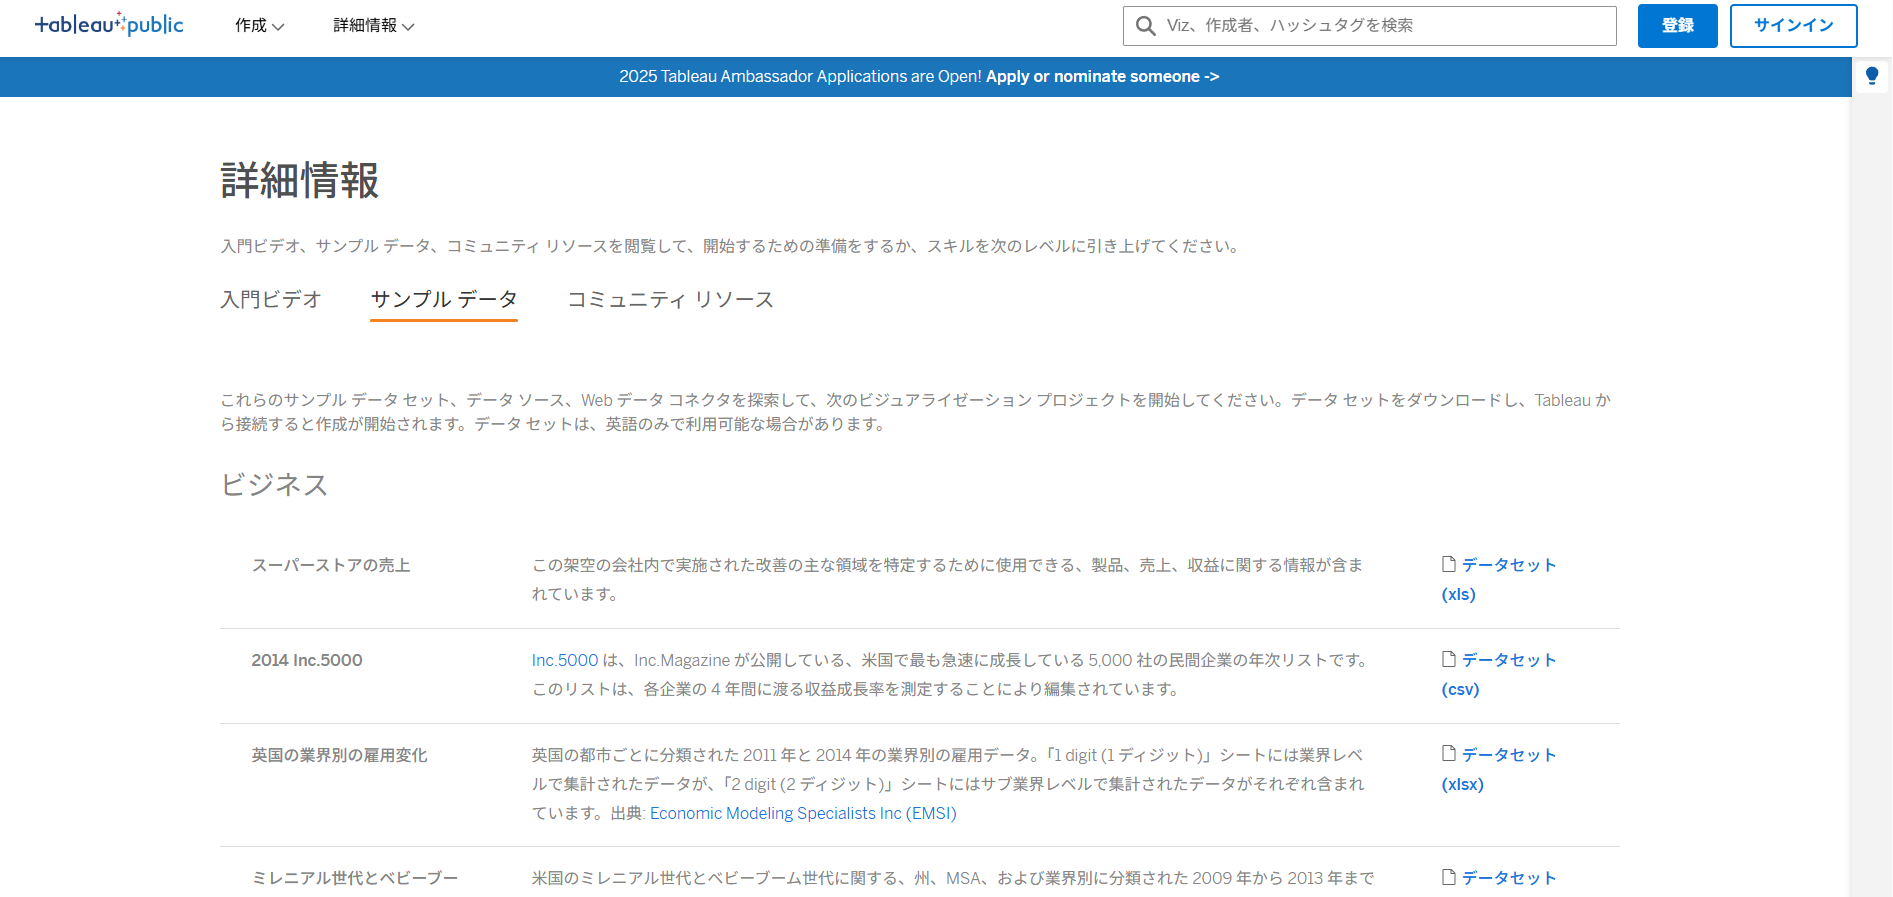The height and width of the screenshot is (897, 1893).
Task: Select the サンプル データ tab
Action: 444,299
